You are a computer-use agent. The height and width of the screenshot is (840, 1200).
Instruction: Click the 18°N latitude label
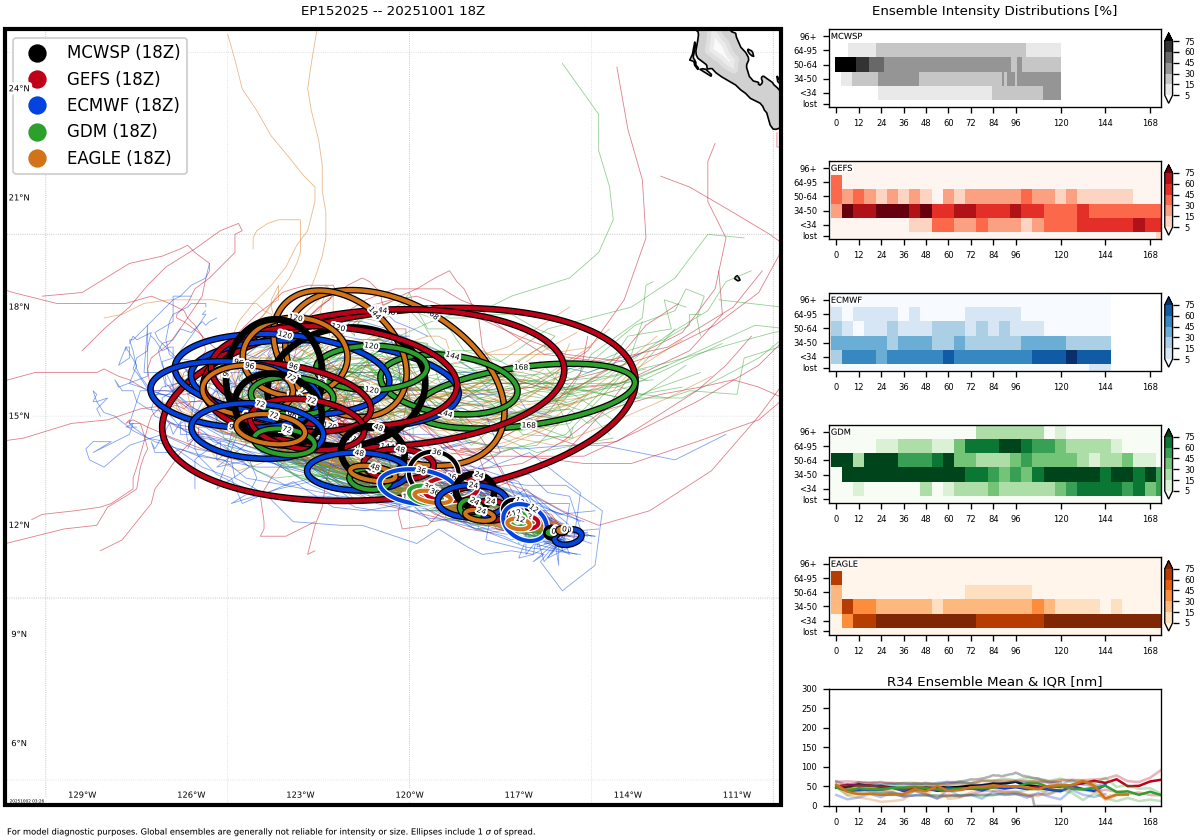[x=19, y=307]
